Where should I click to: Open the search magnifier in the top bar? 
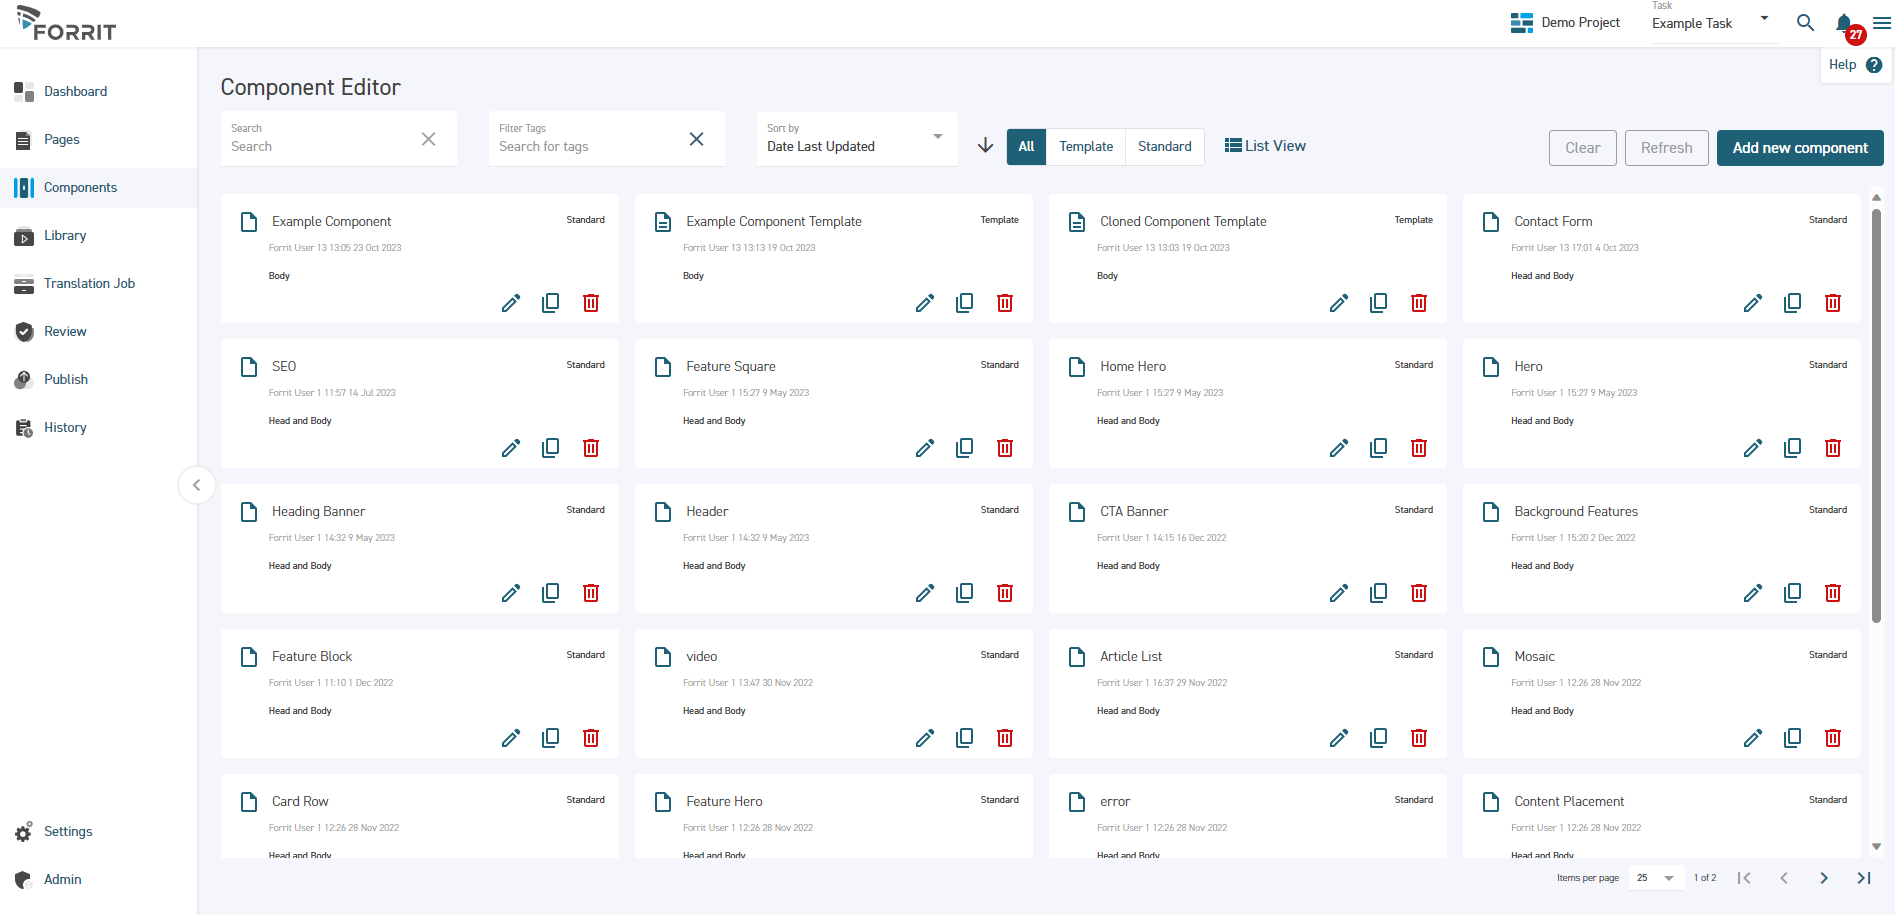click(x=1805, y=22)
